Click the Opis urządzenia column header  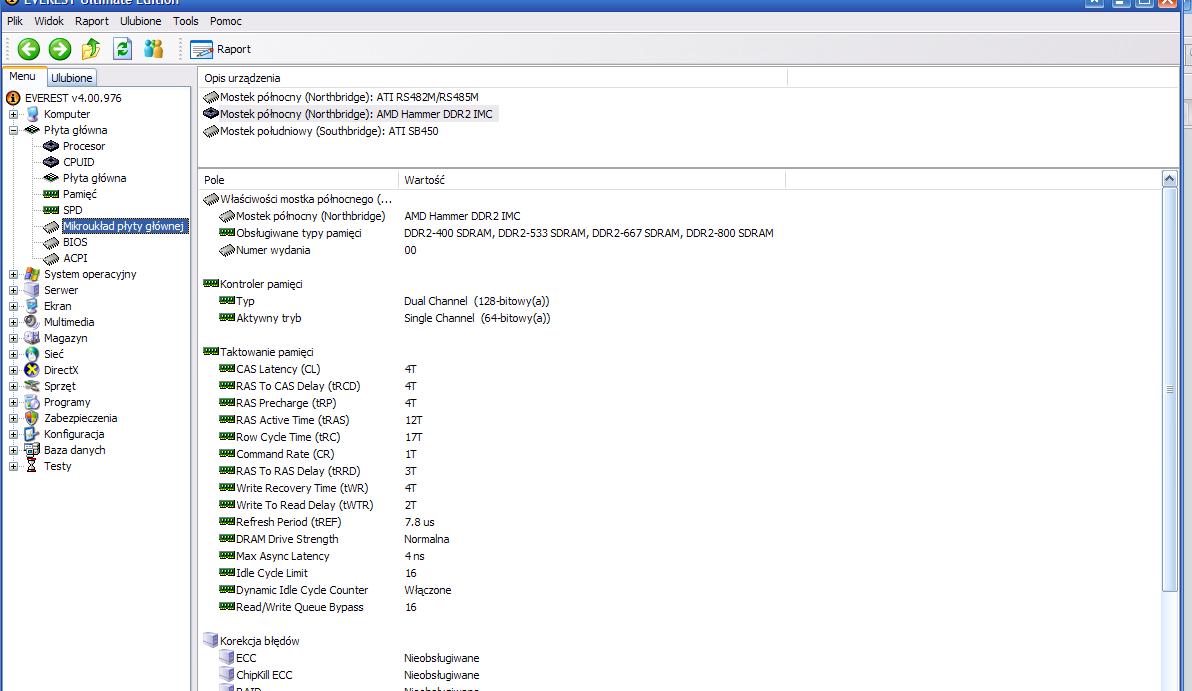tap(493, 78)
